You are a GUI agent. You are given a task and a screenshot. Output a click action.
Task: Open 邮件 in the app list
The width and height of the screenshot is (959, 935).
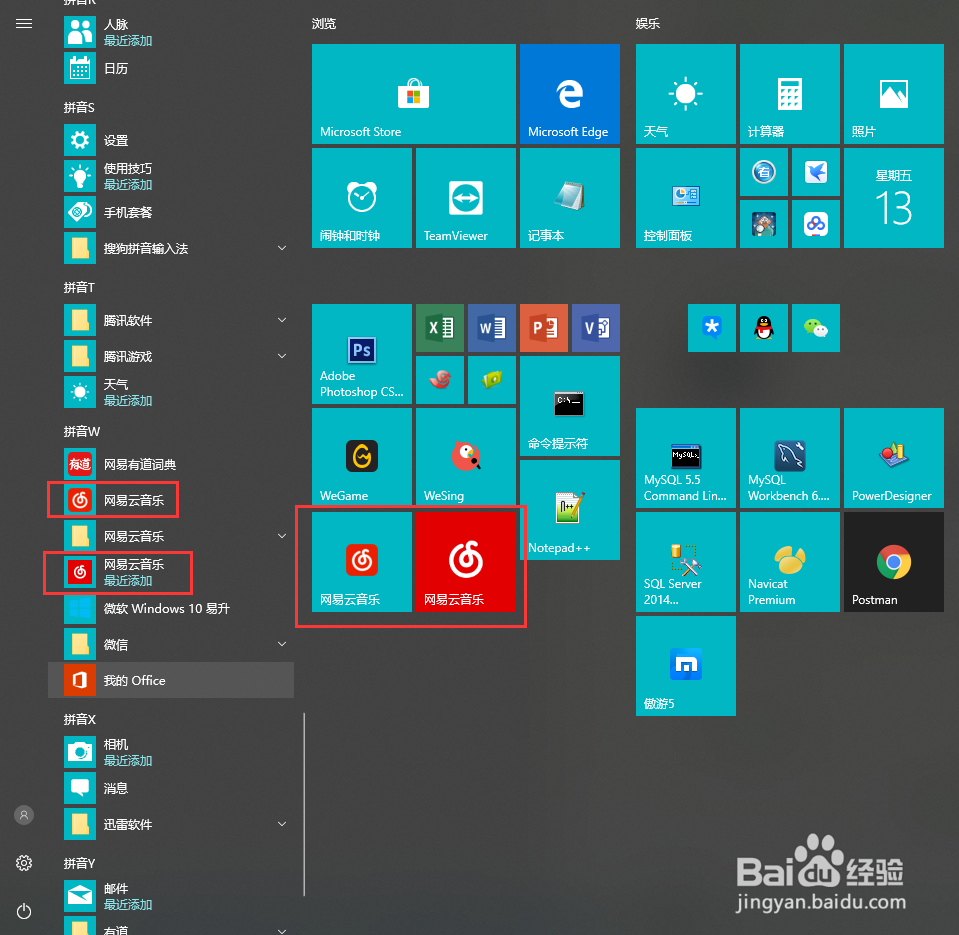point(171,896)
